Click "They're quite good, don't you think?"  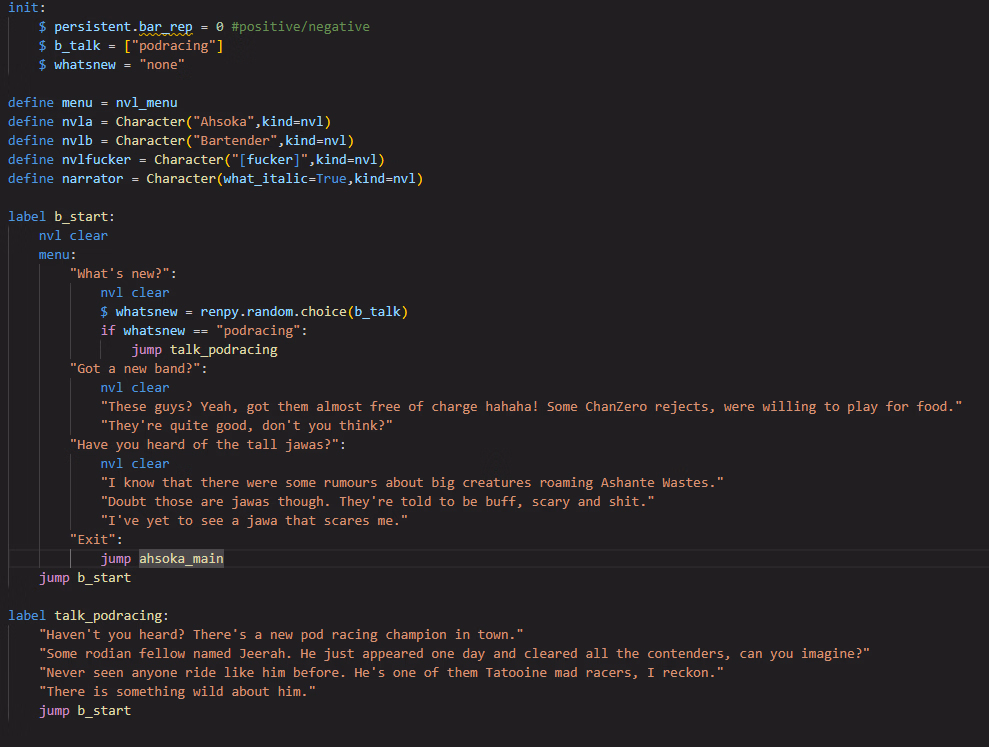[x=247, y=425]
